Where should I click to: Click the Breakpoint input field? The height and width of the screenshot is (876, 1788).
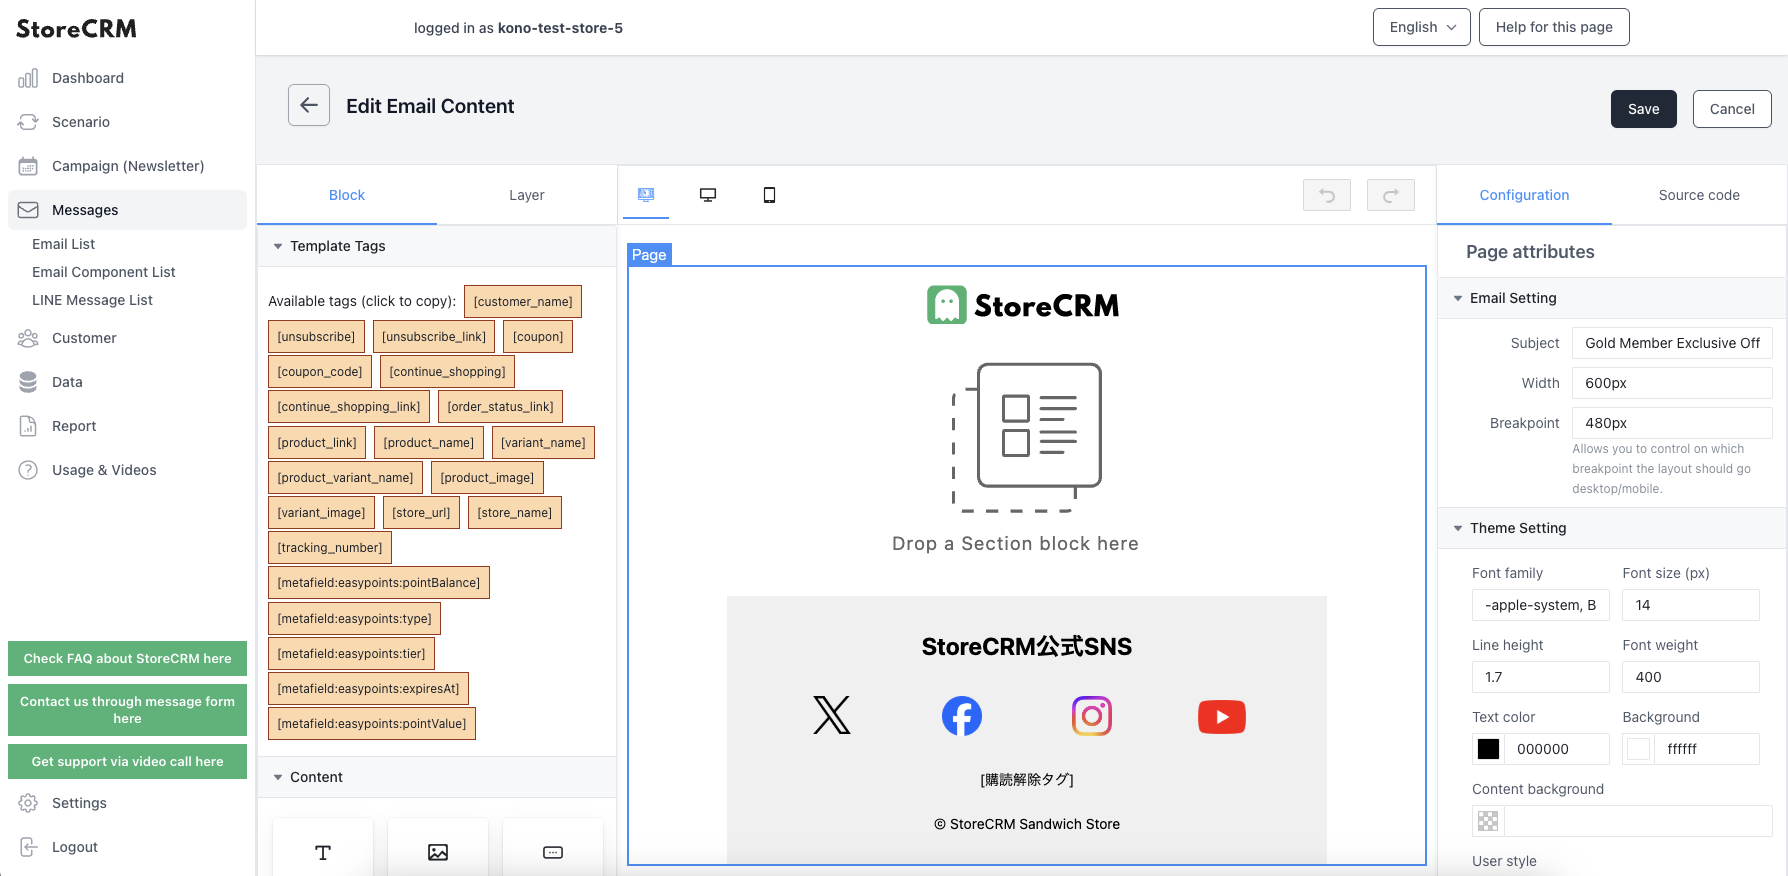(x=1672, y=423)
